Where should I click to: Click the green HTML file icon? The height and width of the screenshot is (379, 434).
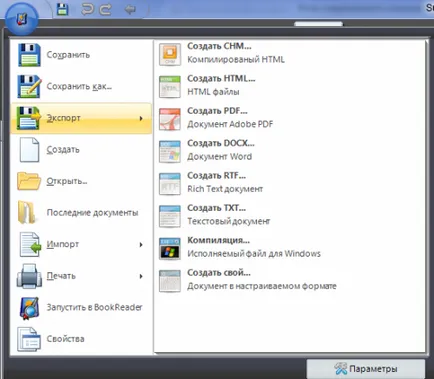pyautogui.click(x=170, y=86)
